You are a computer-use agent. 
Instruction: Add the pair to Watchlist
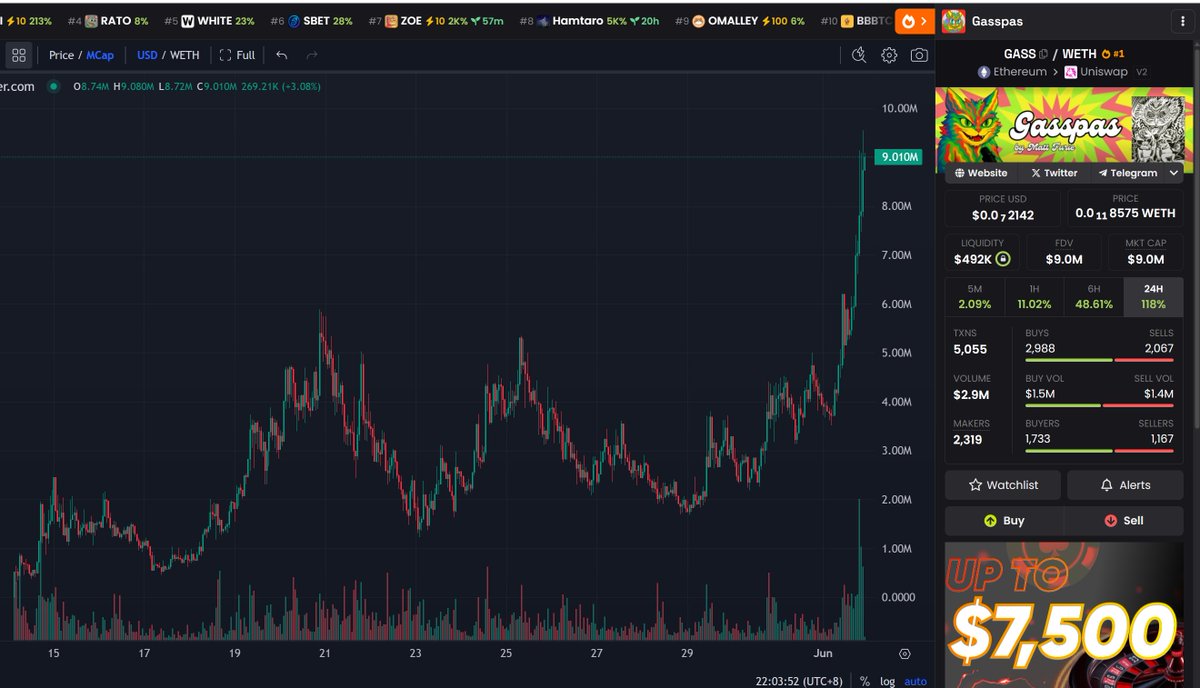tap(1003, 485)
